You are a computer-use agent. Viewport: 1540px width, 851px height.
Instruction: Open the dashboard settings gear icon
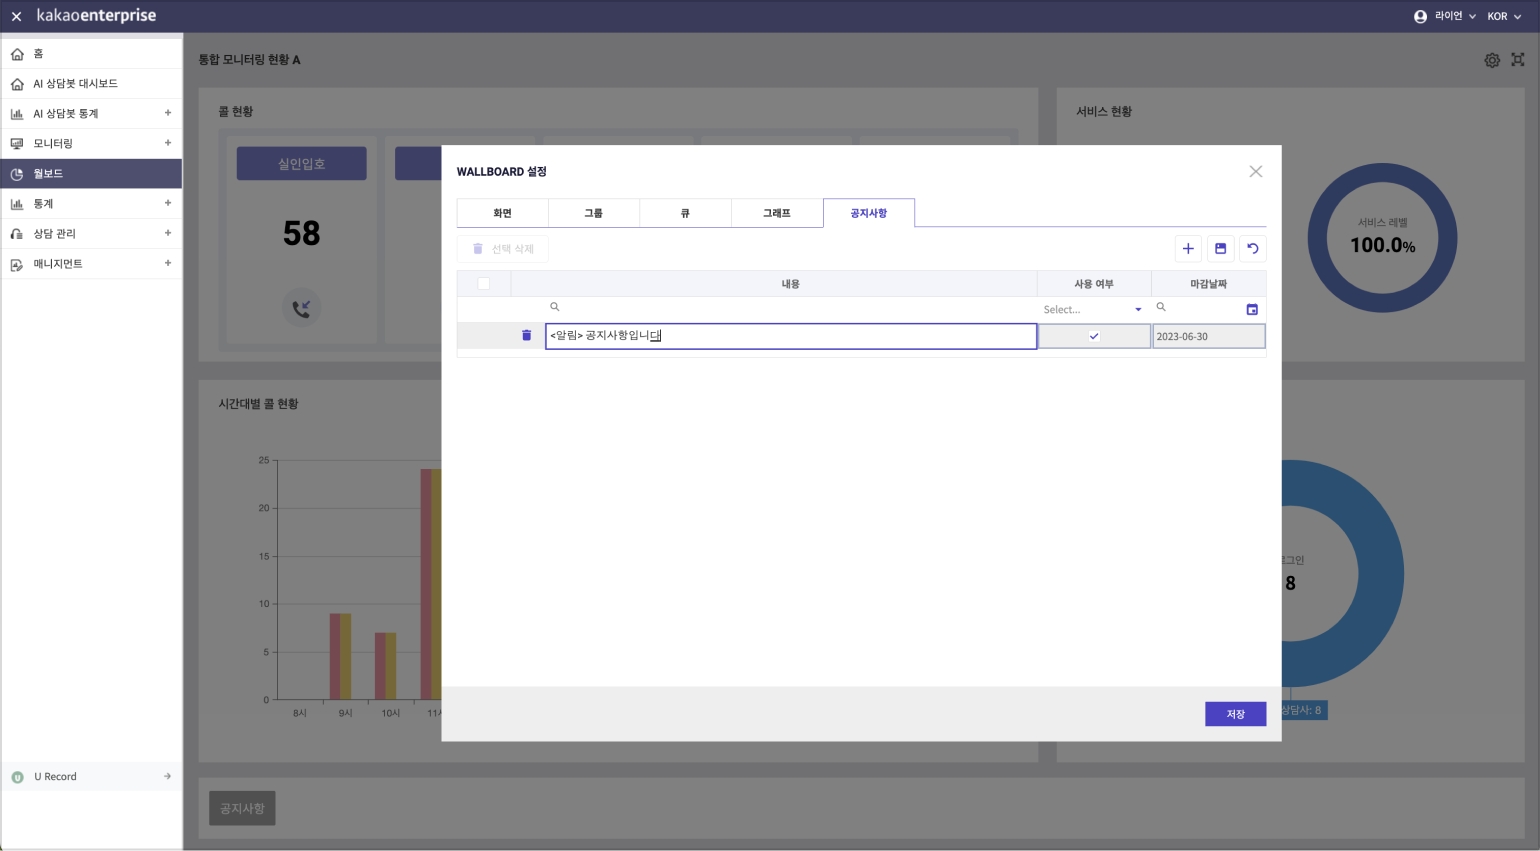(x=1491, y=60)
